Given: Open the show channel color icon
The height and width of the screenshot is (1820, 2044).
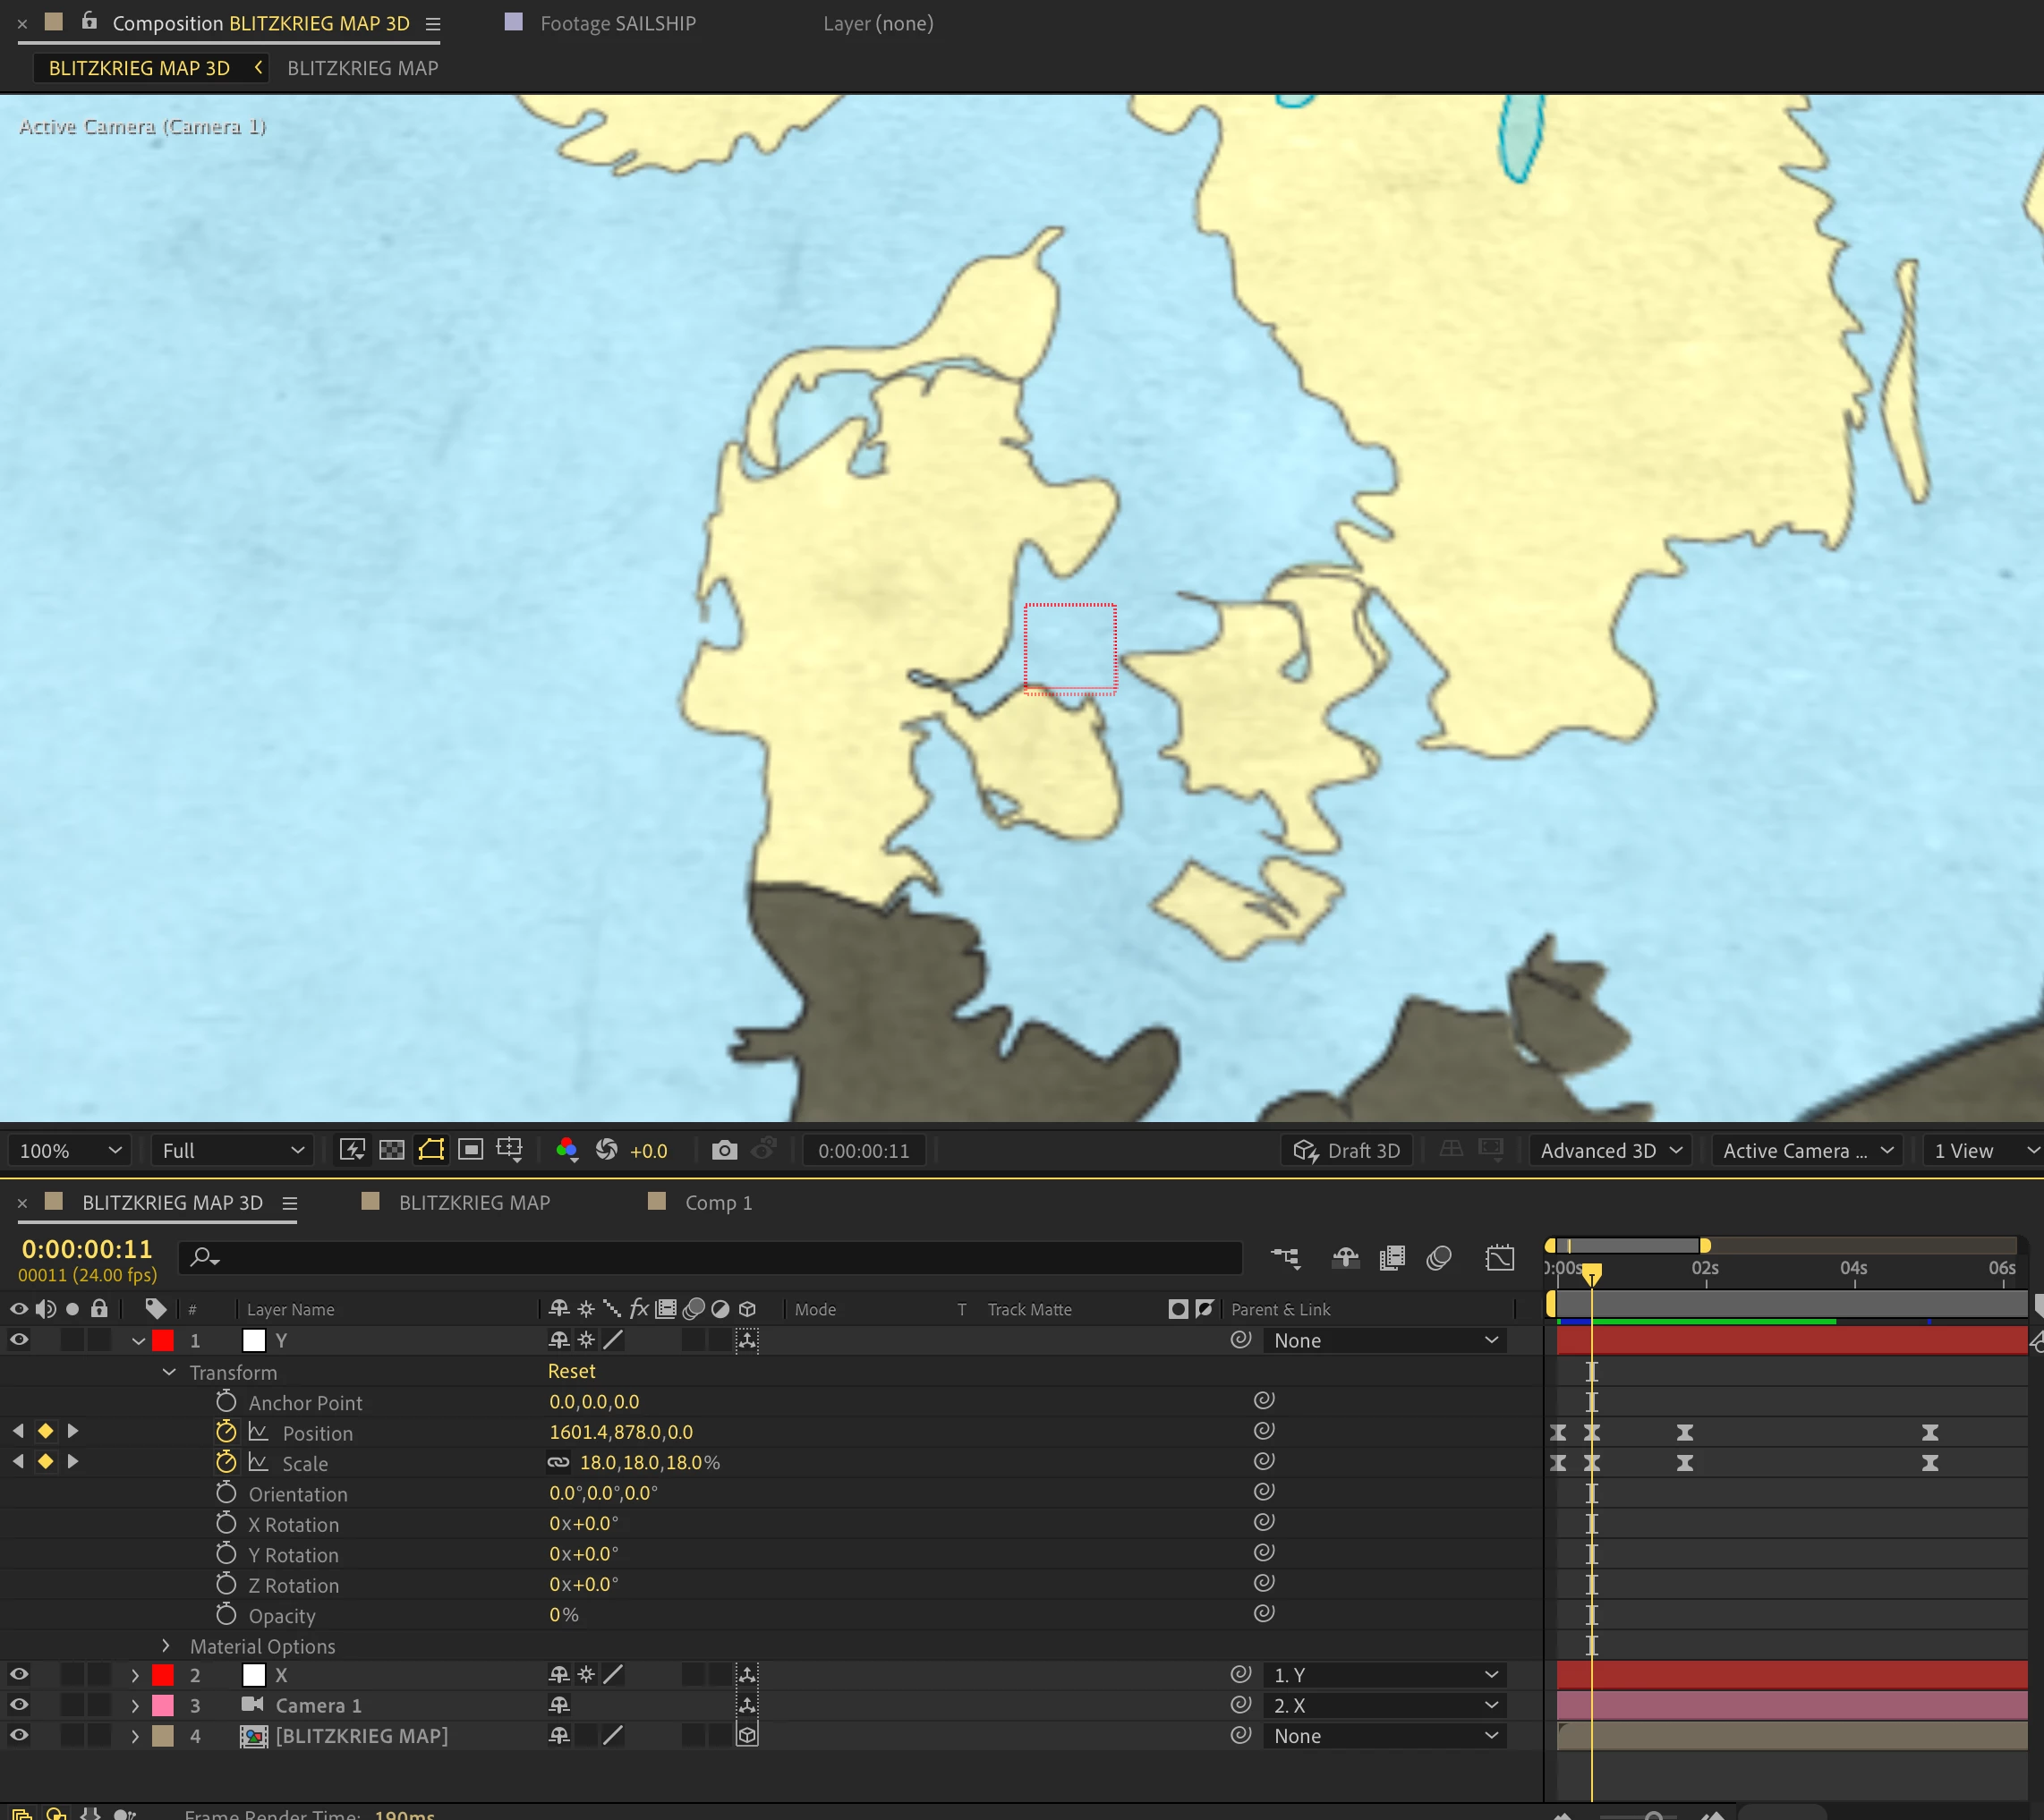Looking at the screenshot, I should tap(566, 1150).
